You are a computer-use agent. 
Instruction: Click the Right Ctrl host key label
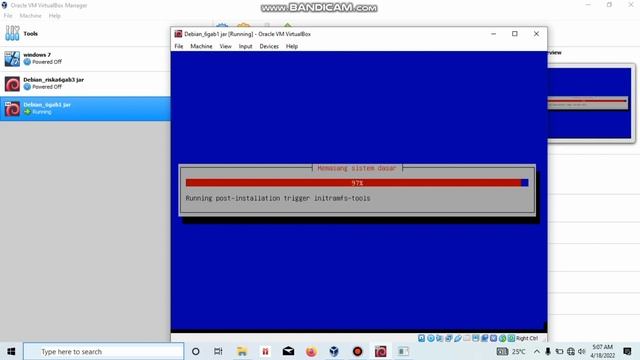[x=527, y=338]
